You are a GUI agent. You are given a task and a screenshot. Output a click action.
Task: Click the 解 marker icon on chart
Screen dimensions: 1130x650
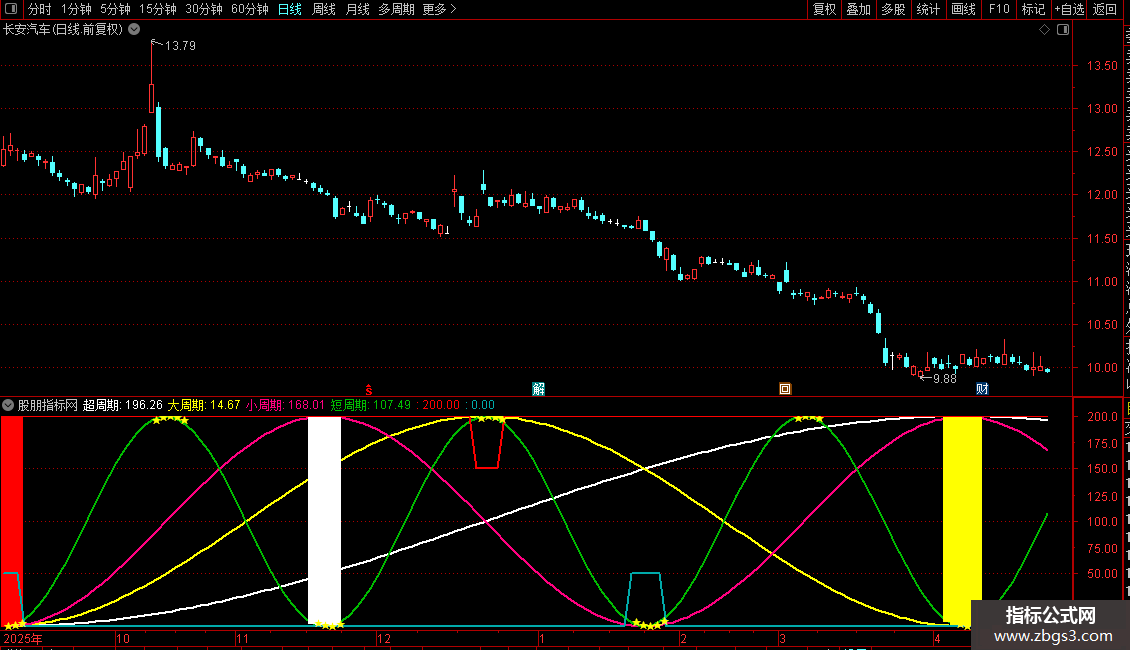coord(538,389)
